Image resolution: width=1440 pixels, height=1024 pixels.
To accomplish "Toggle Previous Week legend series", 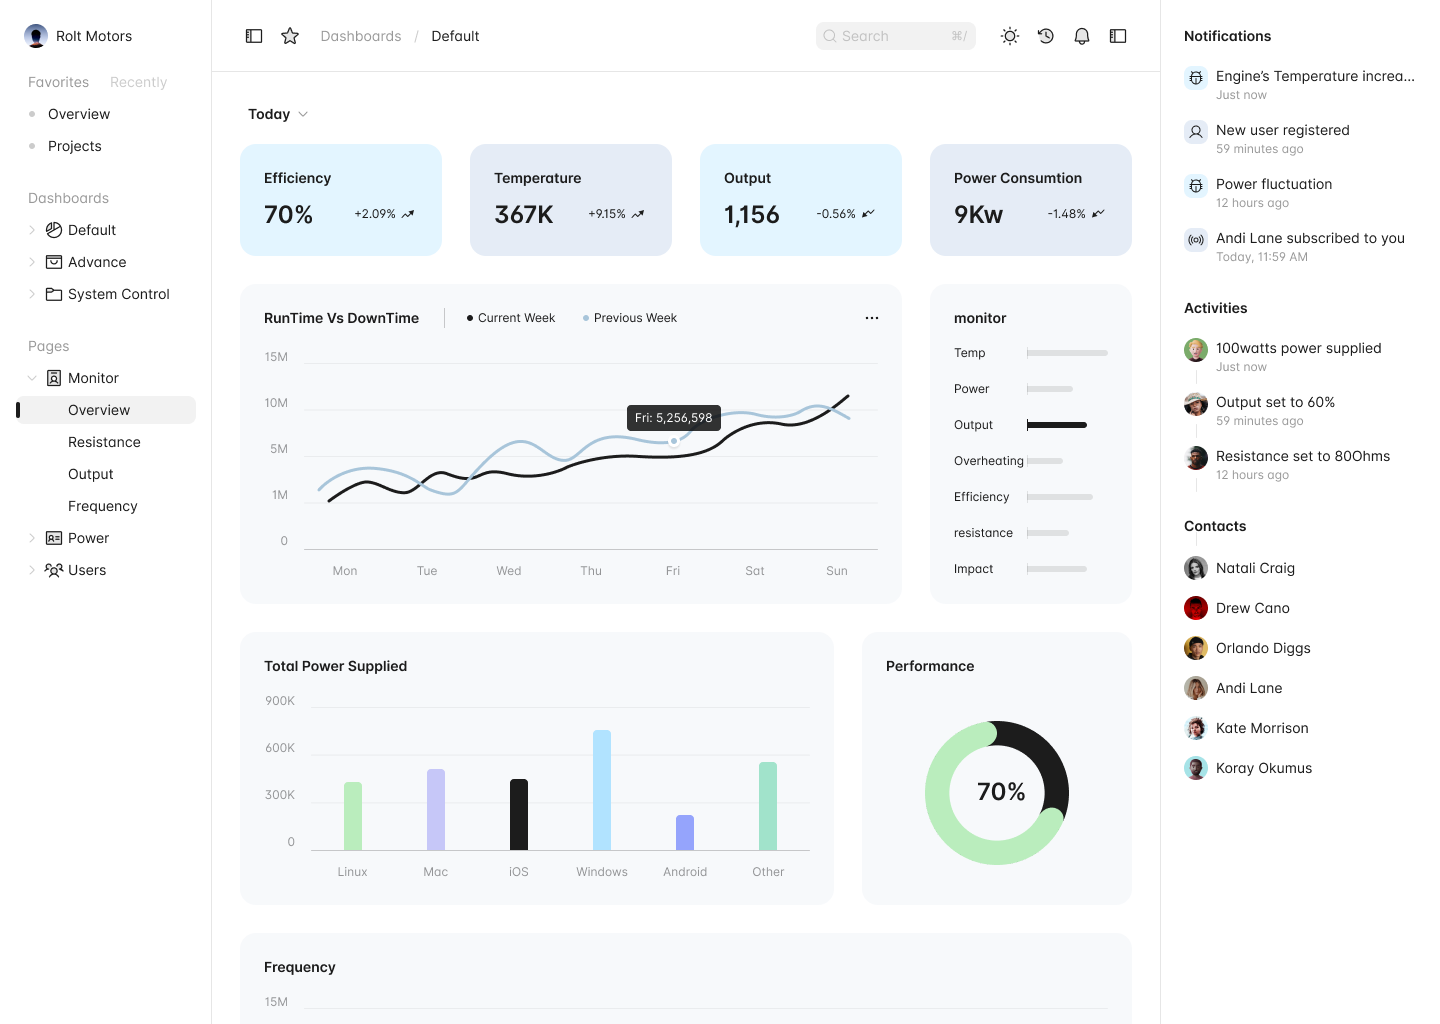I will click(x=630, y=318).
